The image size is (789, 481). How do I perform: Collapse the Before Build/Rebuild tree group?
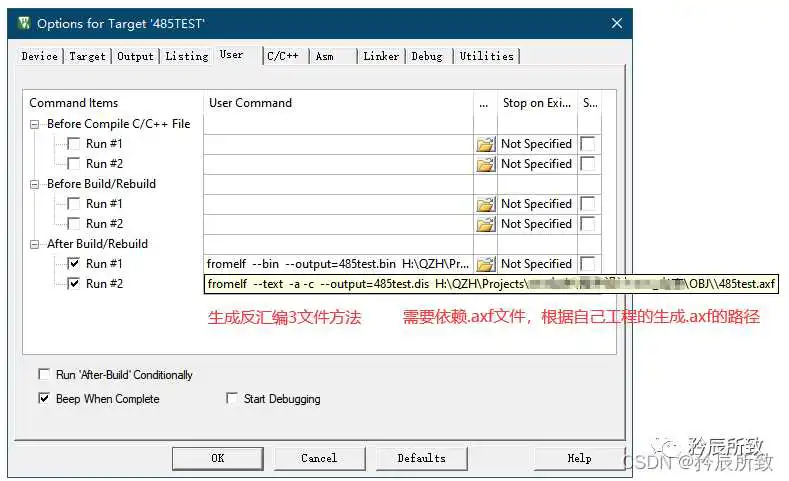coord(35,184)
